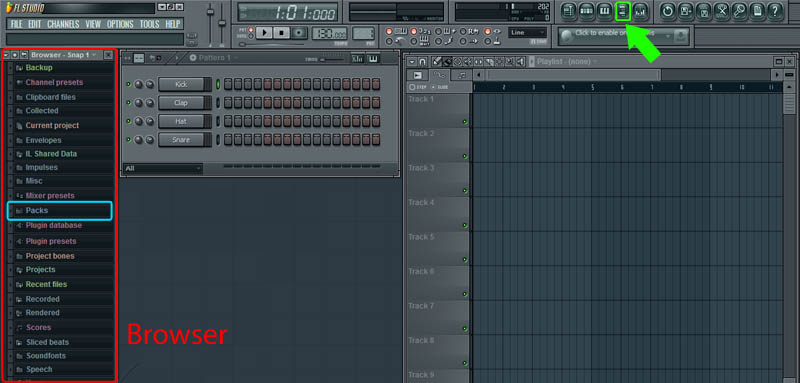Open the Playlist options menu arrow
800x383 pixels.
tap(412, 62)
